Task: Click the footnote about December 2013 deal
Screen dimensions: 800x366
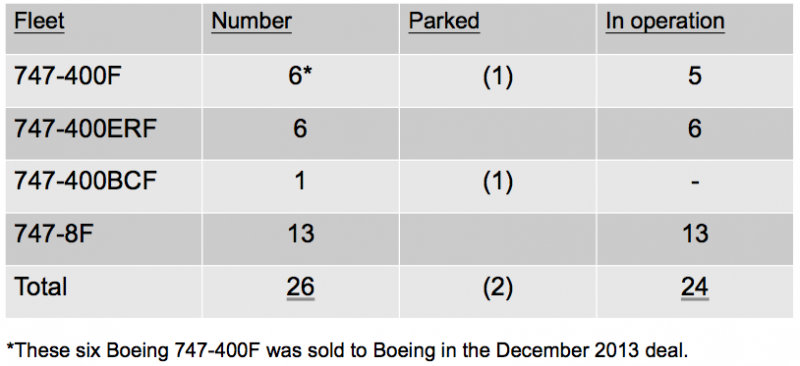Action: [x=347, y=350]
